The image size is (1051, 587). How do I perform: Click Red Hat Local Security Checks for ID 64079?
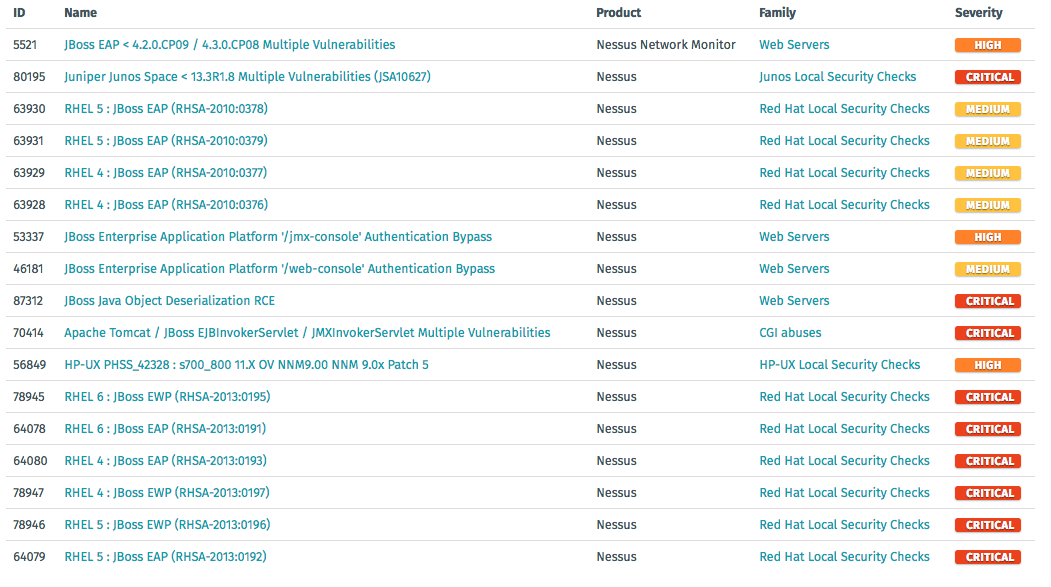click(x=845, y=557)
